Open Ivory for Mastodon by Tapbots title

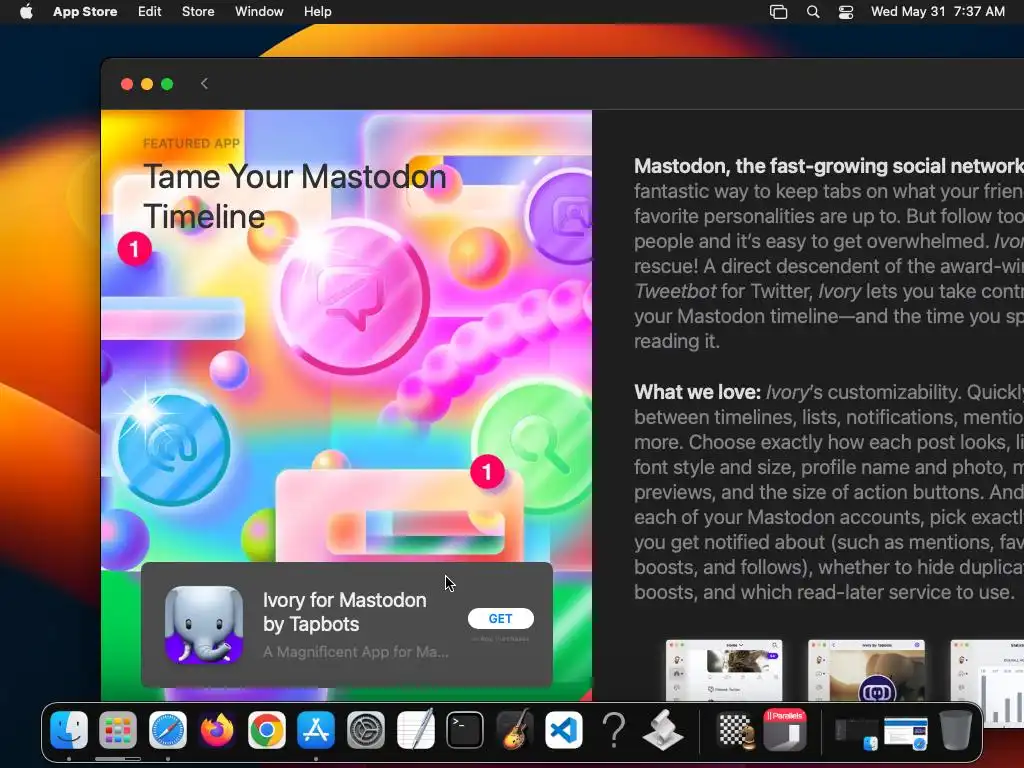344,612
